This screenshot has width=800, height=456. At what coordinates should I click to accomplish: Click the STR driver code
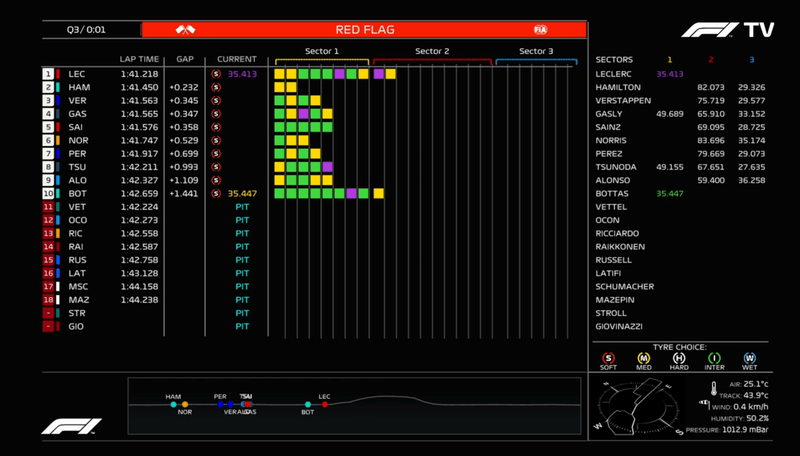pos(77,313)
